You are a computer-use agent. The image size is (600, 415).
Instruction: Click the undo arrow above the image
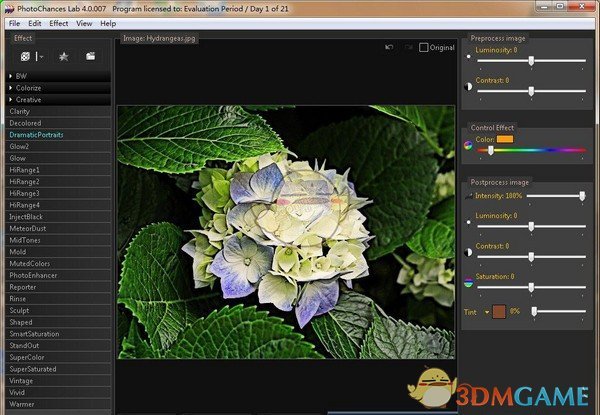pyautogui.click(x=389, y=47)
